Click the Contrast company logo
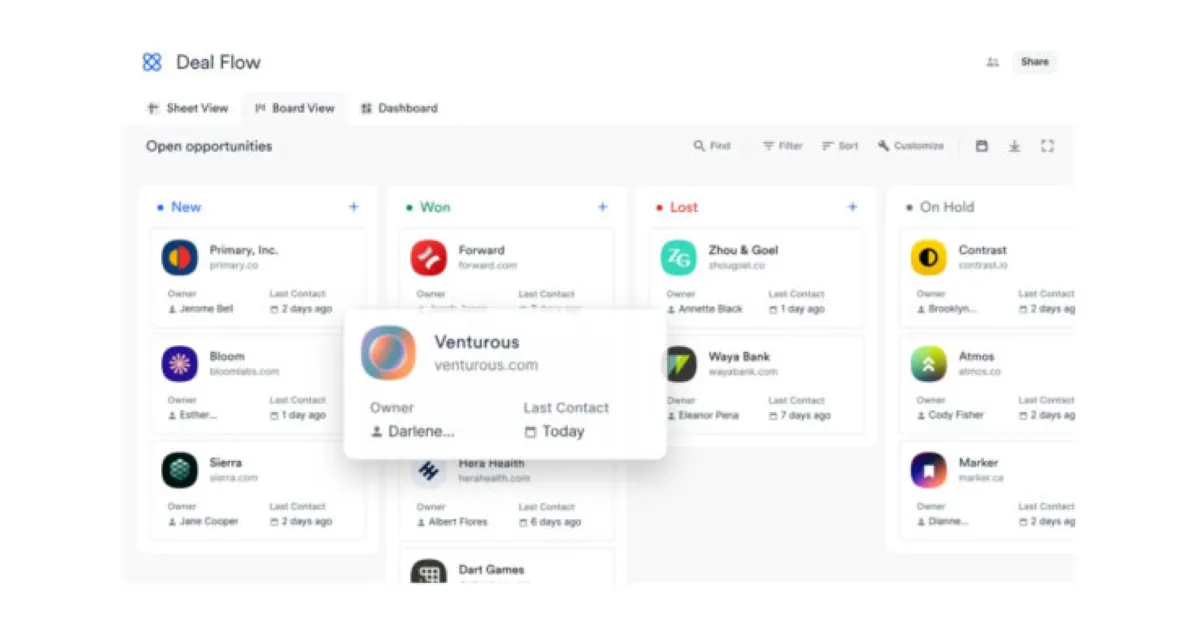The height and width of the screenshot is (628, 1200). pyautogui.click(x=929, y=258)
